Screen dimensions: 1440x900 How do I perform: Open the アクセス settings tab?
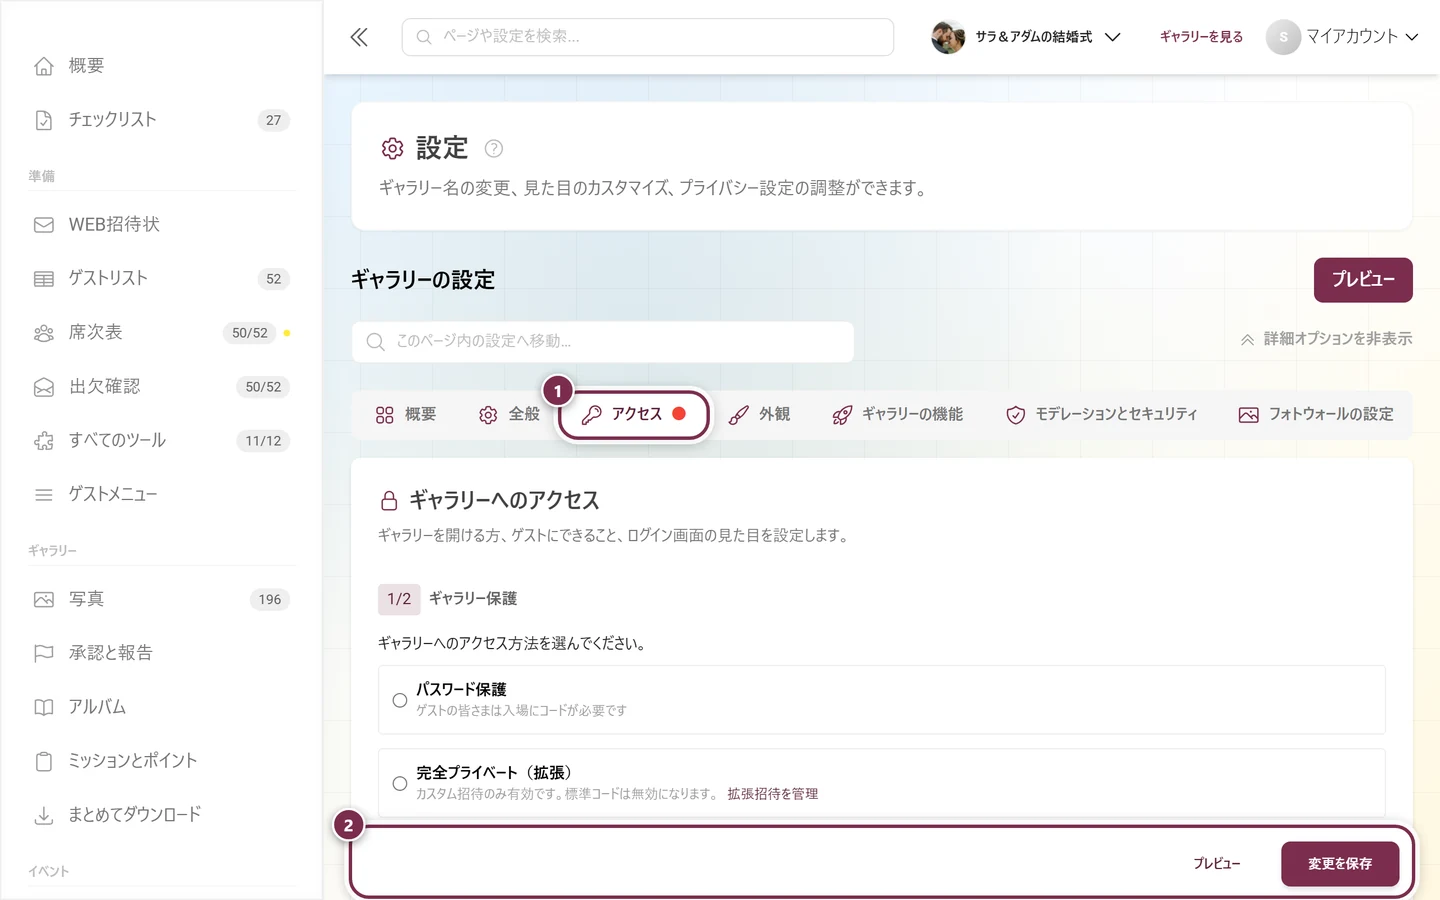(634, 415)
